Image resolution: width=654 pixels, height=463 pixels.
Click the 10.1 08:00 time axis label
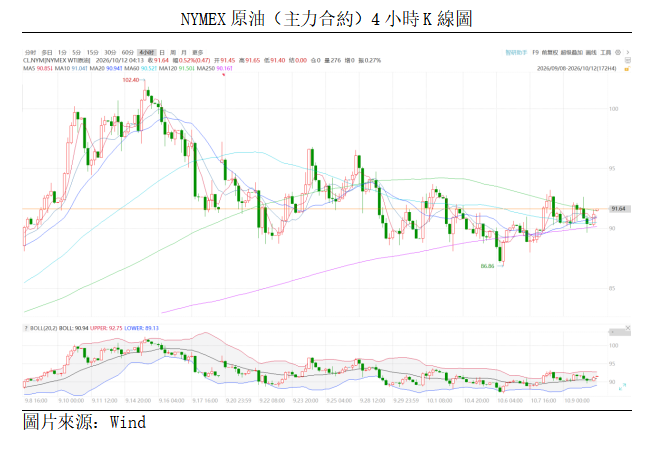click(x=439, y=400)
